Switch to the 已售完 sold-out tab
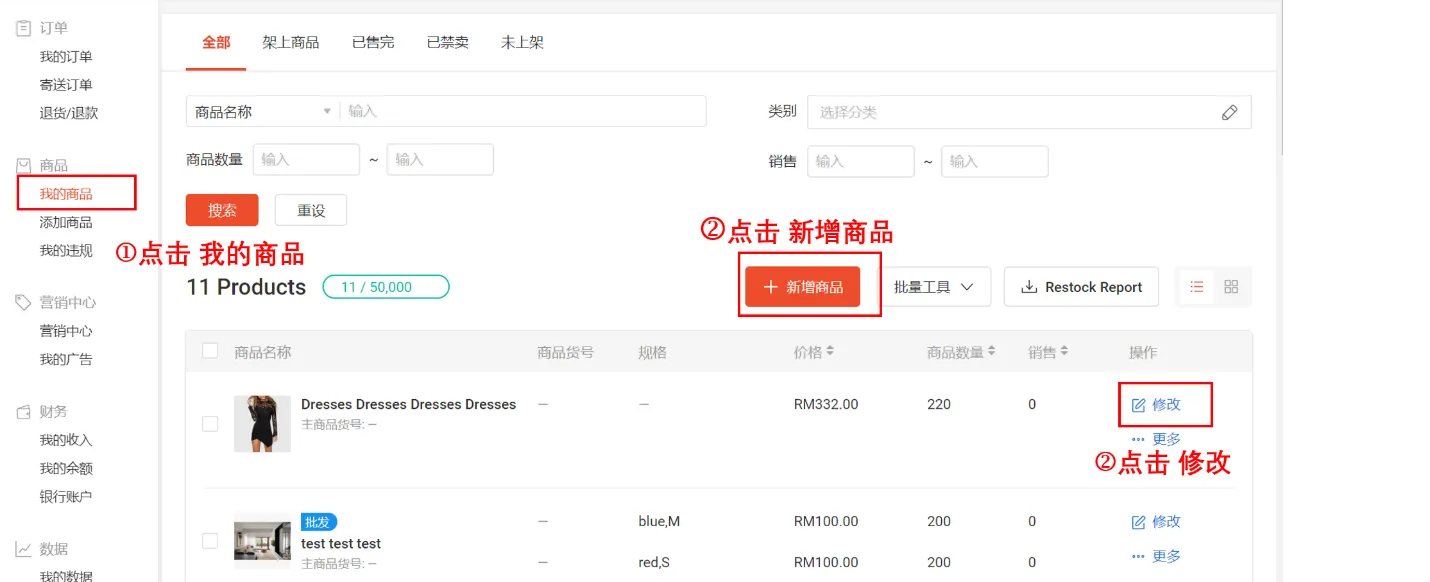1430x582 pixels. [x=372, y=42]
